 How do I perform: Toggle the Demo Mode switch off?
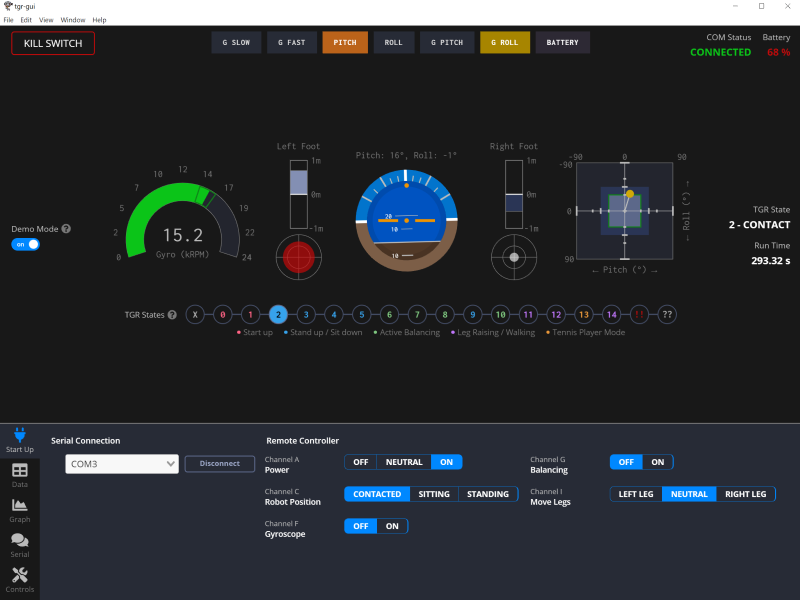click(27, 244)
